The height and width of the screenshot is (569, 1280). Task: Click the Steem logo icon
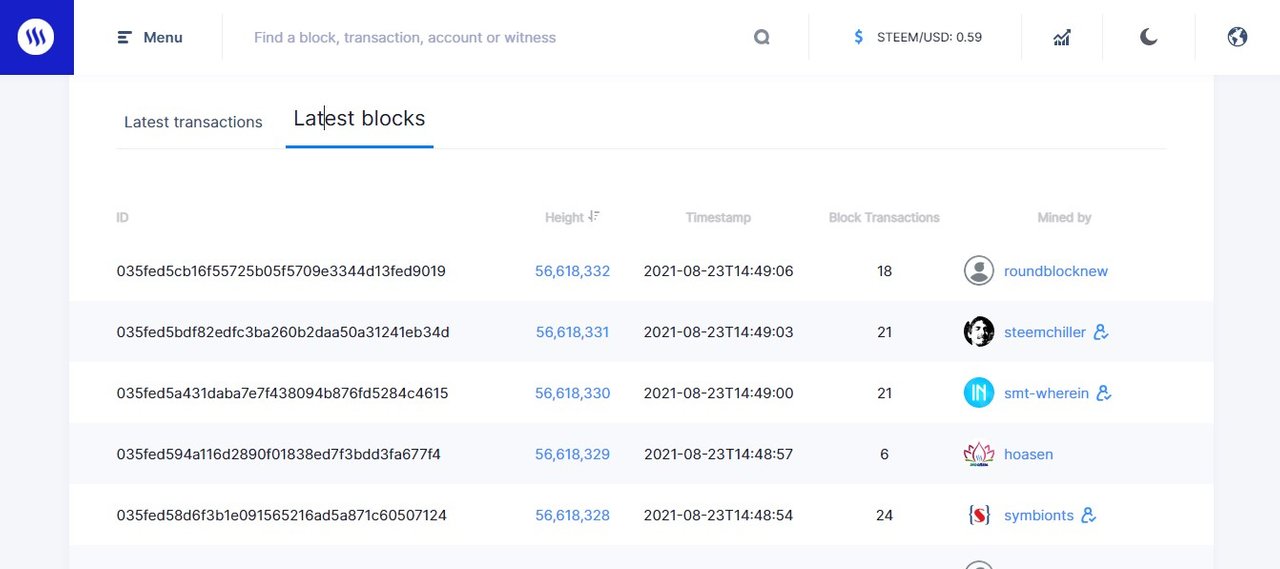pos(36,37)
